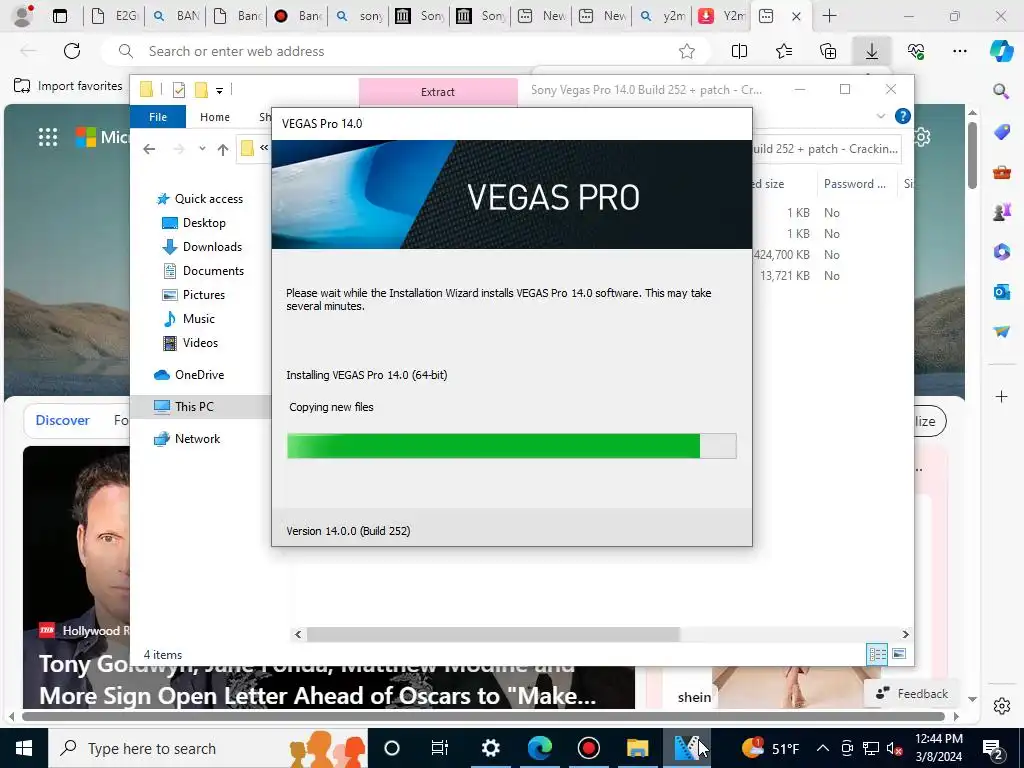Click the Windows taskbar search box
Image resolution: width=1024 pixels, height=768 pixels.
pyautogui.click(x=208, y=748)
